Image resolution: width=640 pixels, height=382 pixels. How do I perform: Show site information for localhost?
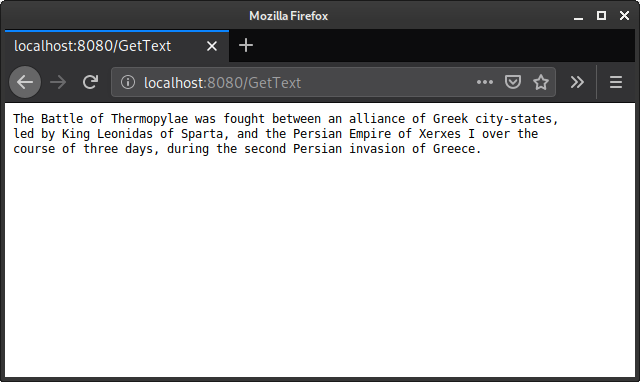click(x=128, y=82)
